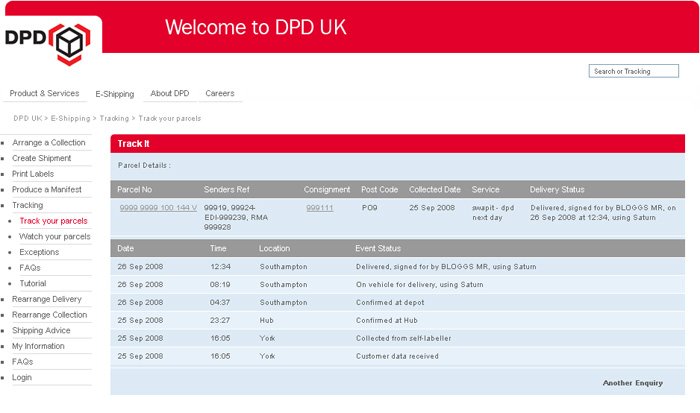The image size is (700, 413).
Task: Open parcel number 9999 9999 100 144 V
Action: 158,208
